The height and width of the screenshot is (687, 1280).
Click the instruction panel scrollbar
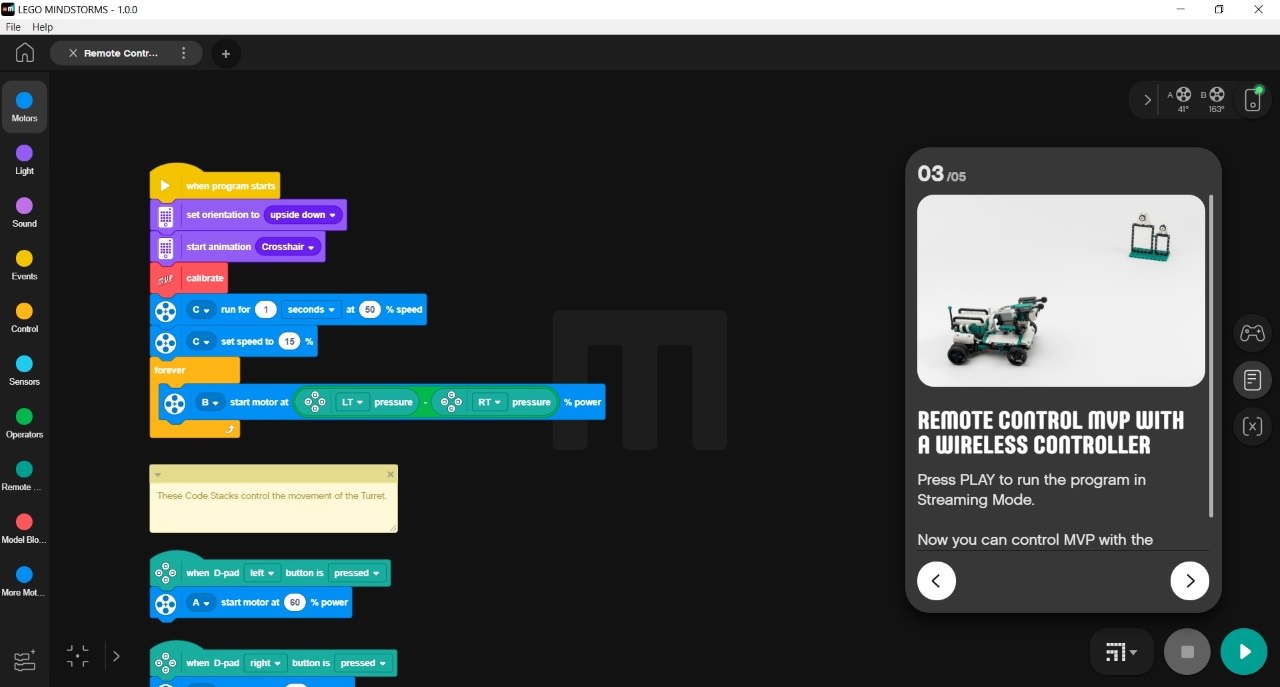tap(1212, 356)
